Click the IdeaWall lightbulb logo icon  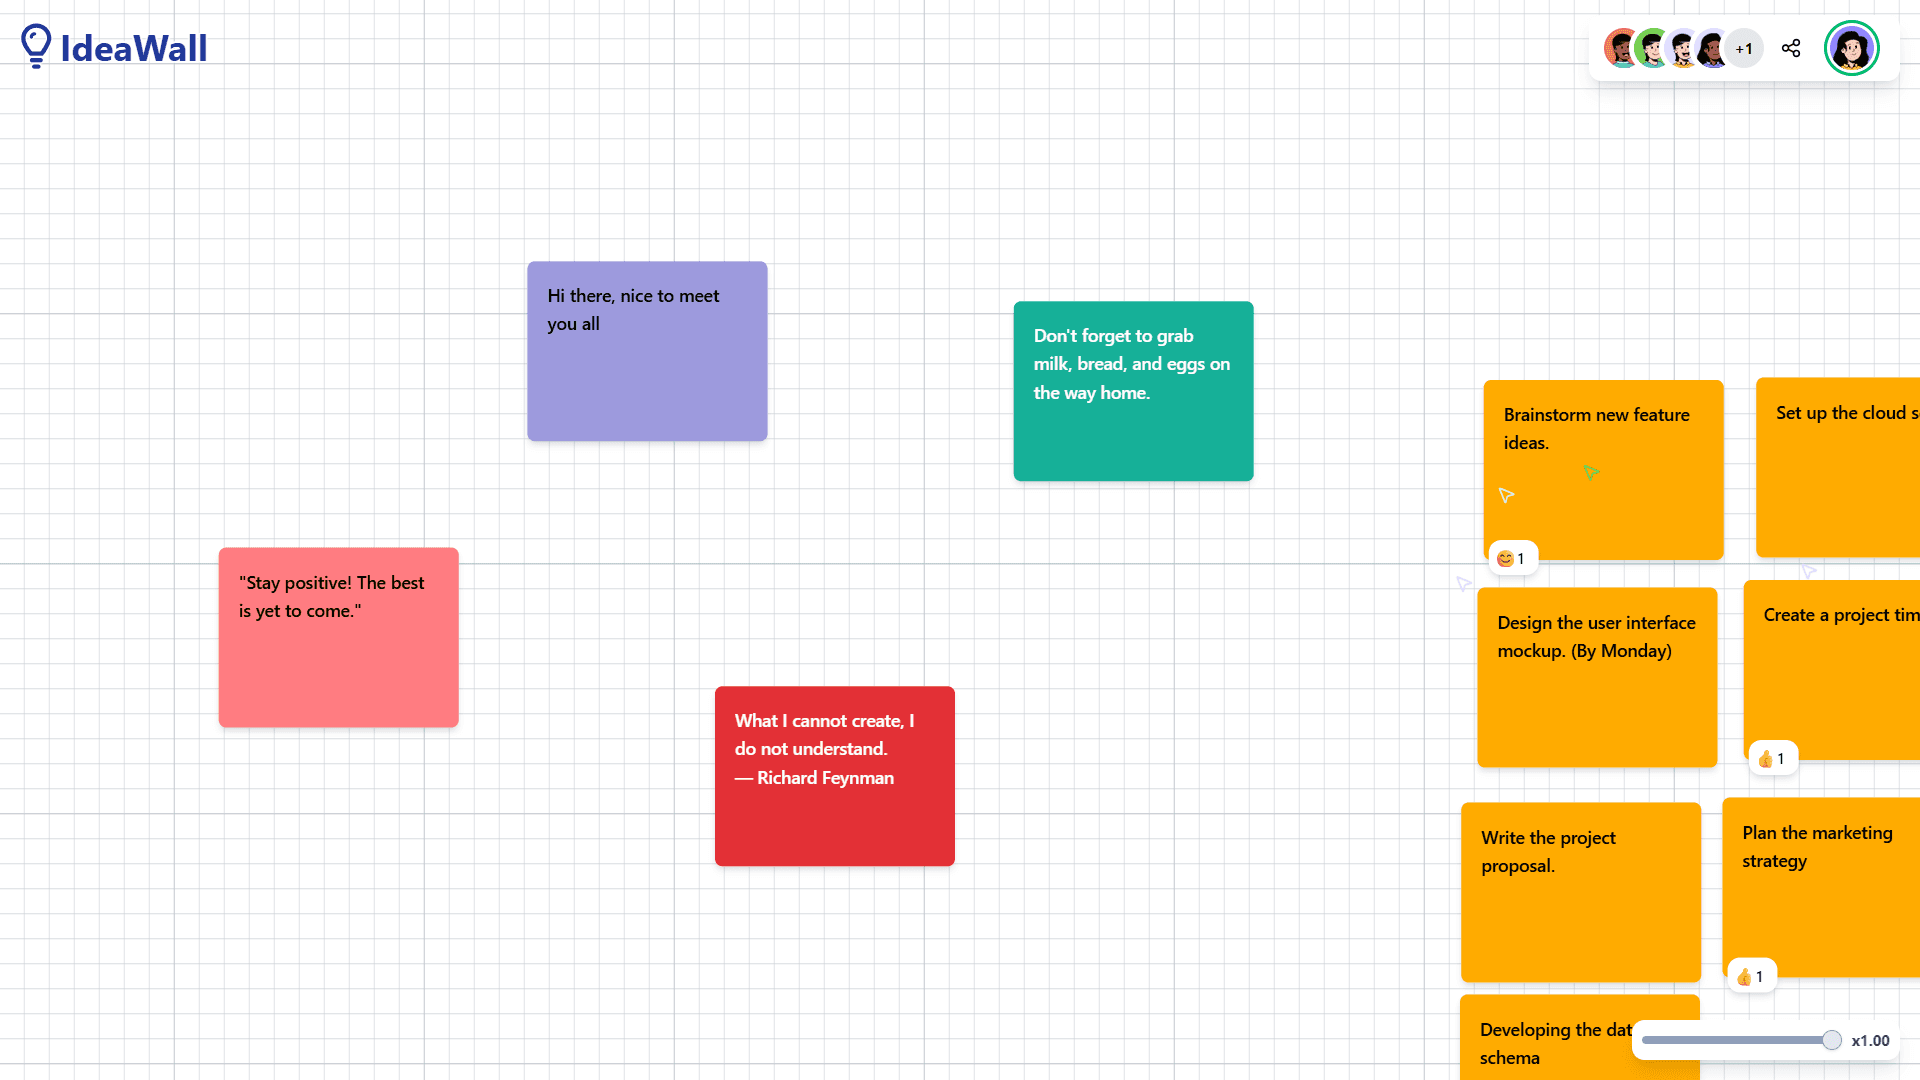(x=37, y=45)
